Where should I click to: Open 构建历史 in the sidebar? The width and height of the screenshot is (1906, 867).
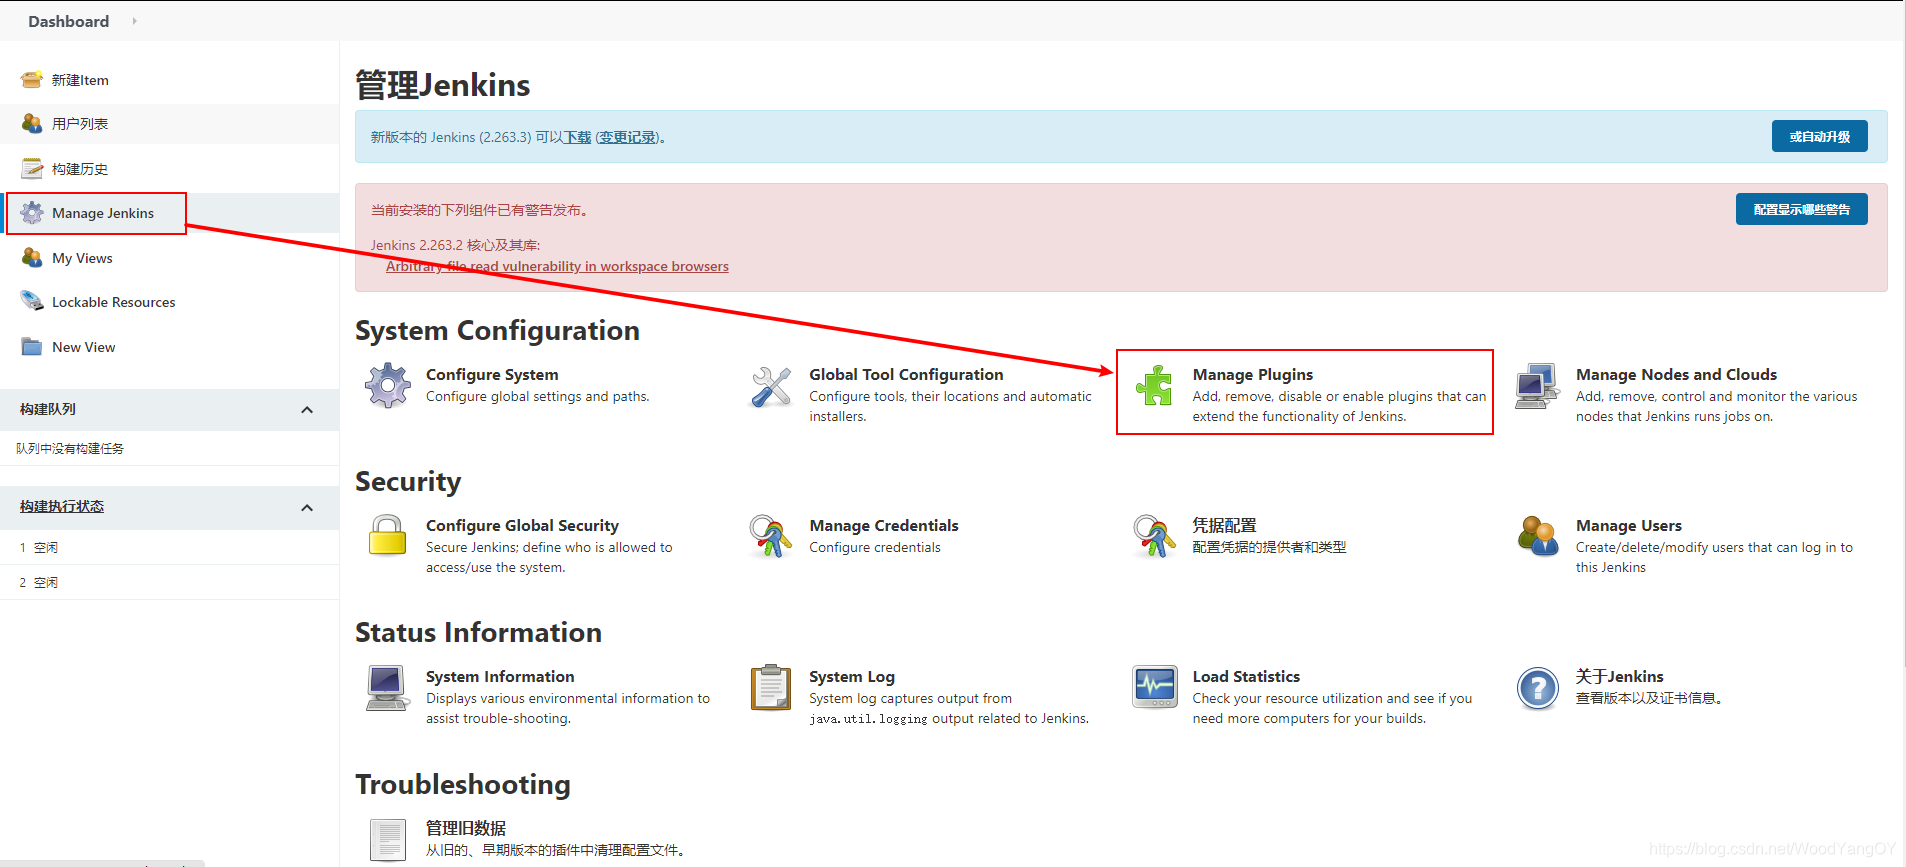point(80,169)
